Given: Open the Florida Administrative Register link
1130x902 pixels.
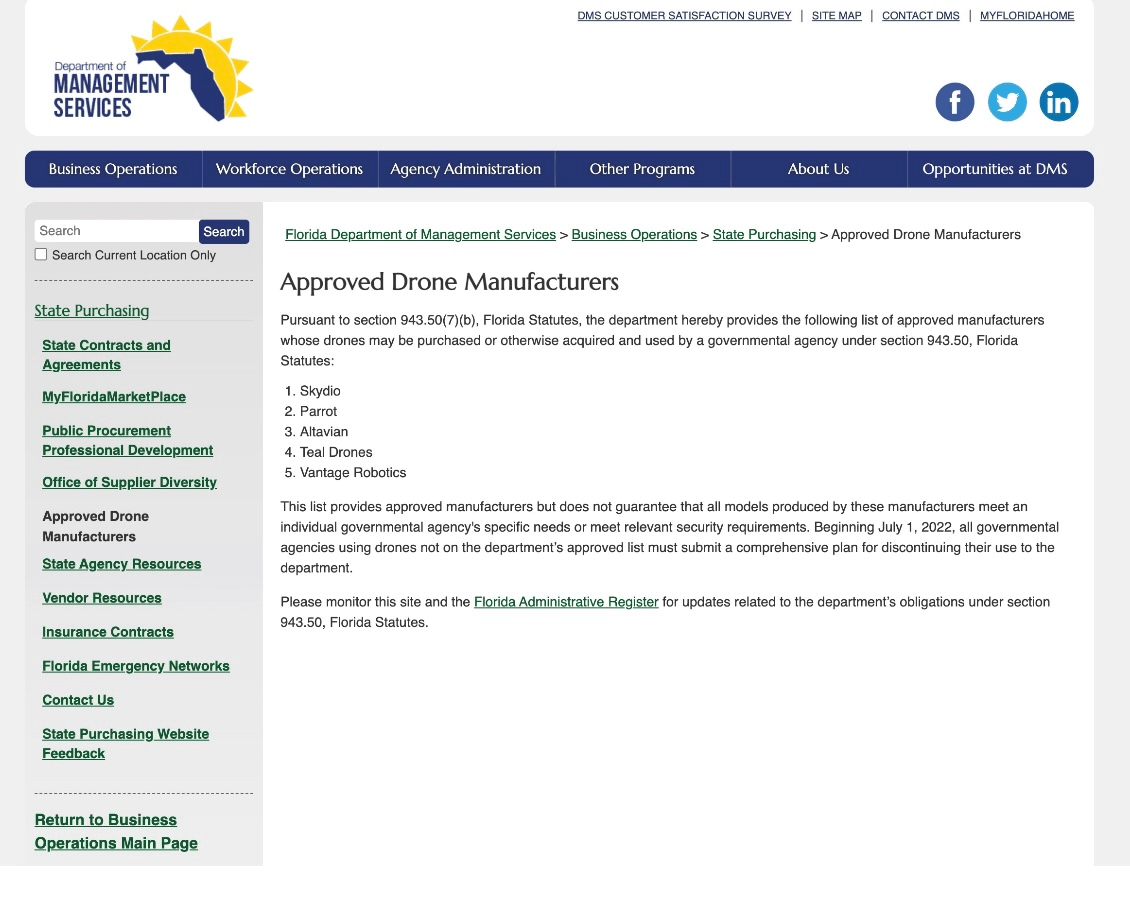Looking at the screenshot, I should 566,602.
